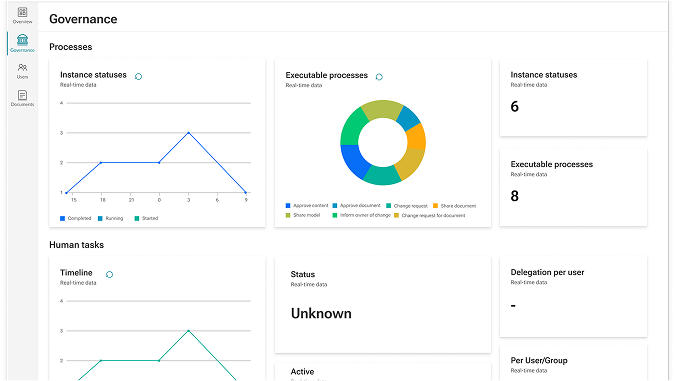Screen dimensions: 675x381
Task: Open the Delegation per user card
Action: tap(573, 296)
